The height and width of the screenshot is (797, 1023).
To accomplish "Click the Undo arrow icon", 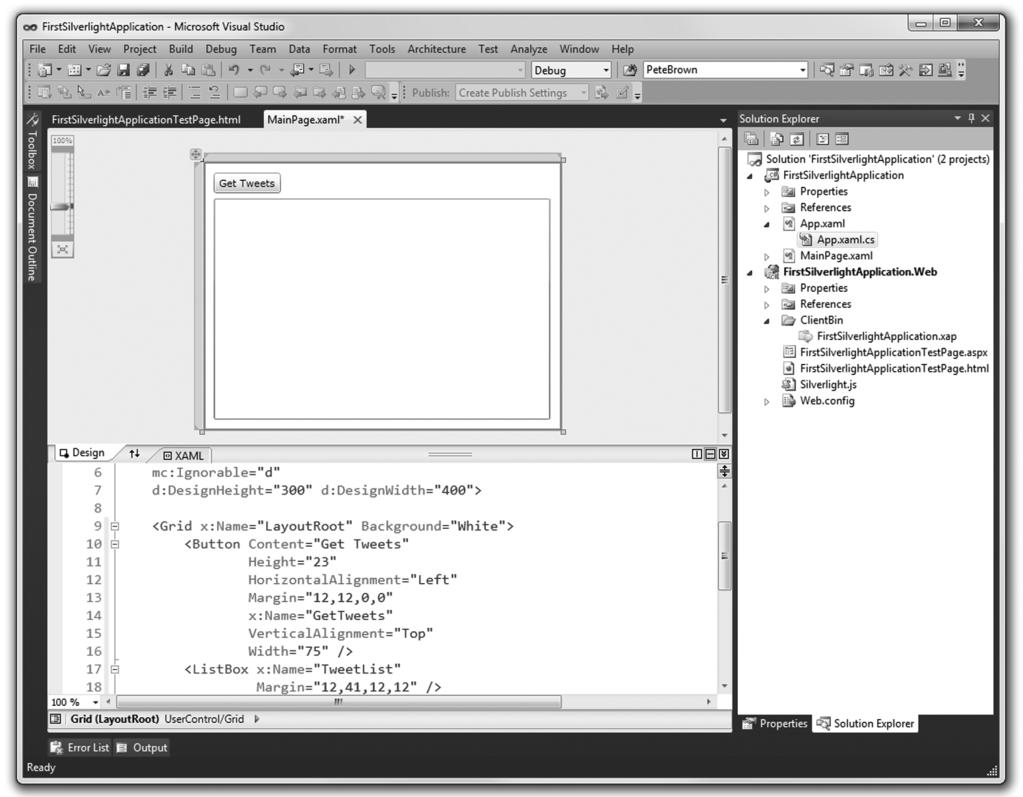I will click(234, 70).
